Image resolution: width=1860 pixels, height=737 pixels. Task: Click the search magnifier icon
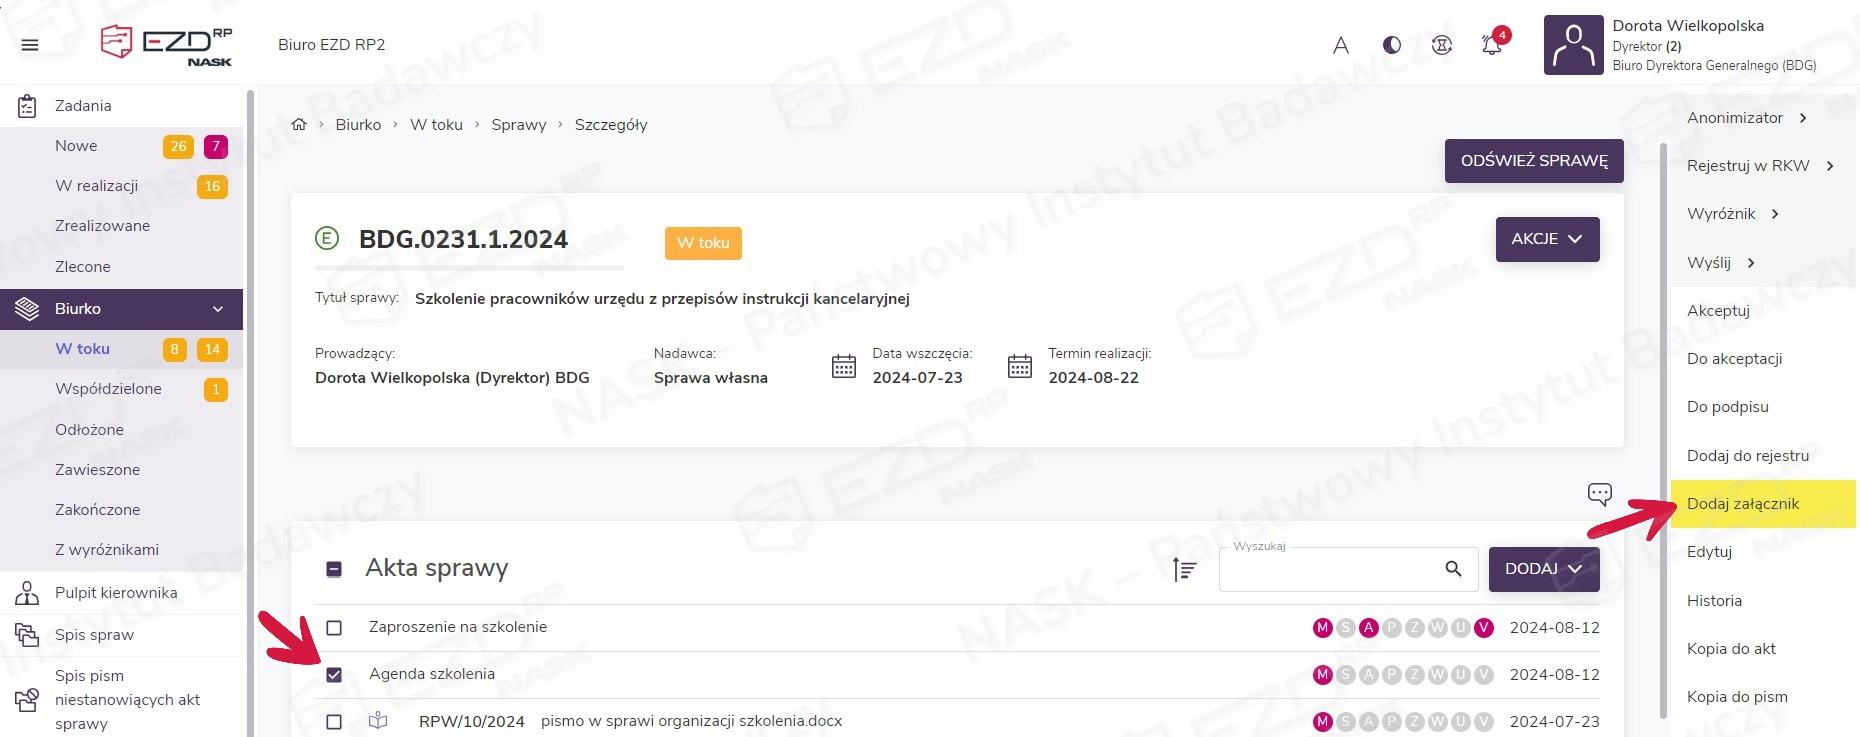pos(1453,569)
